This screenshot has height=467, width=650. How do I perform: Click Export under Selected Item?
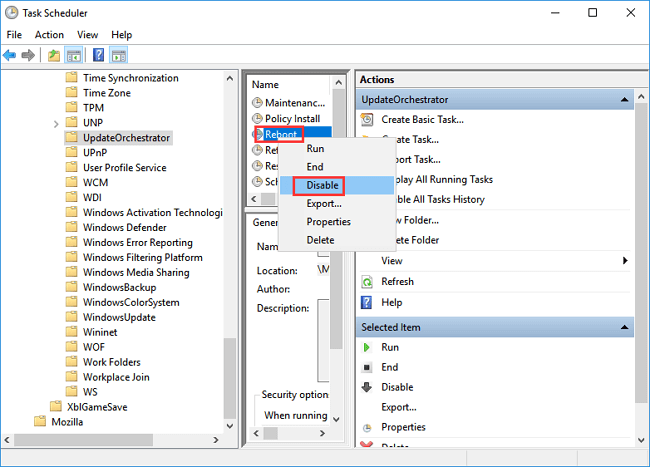coord(399,407)
